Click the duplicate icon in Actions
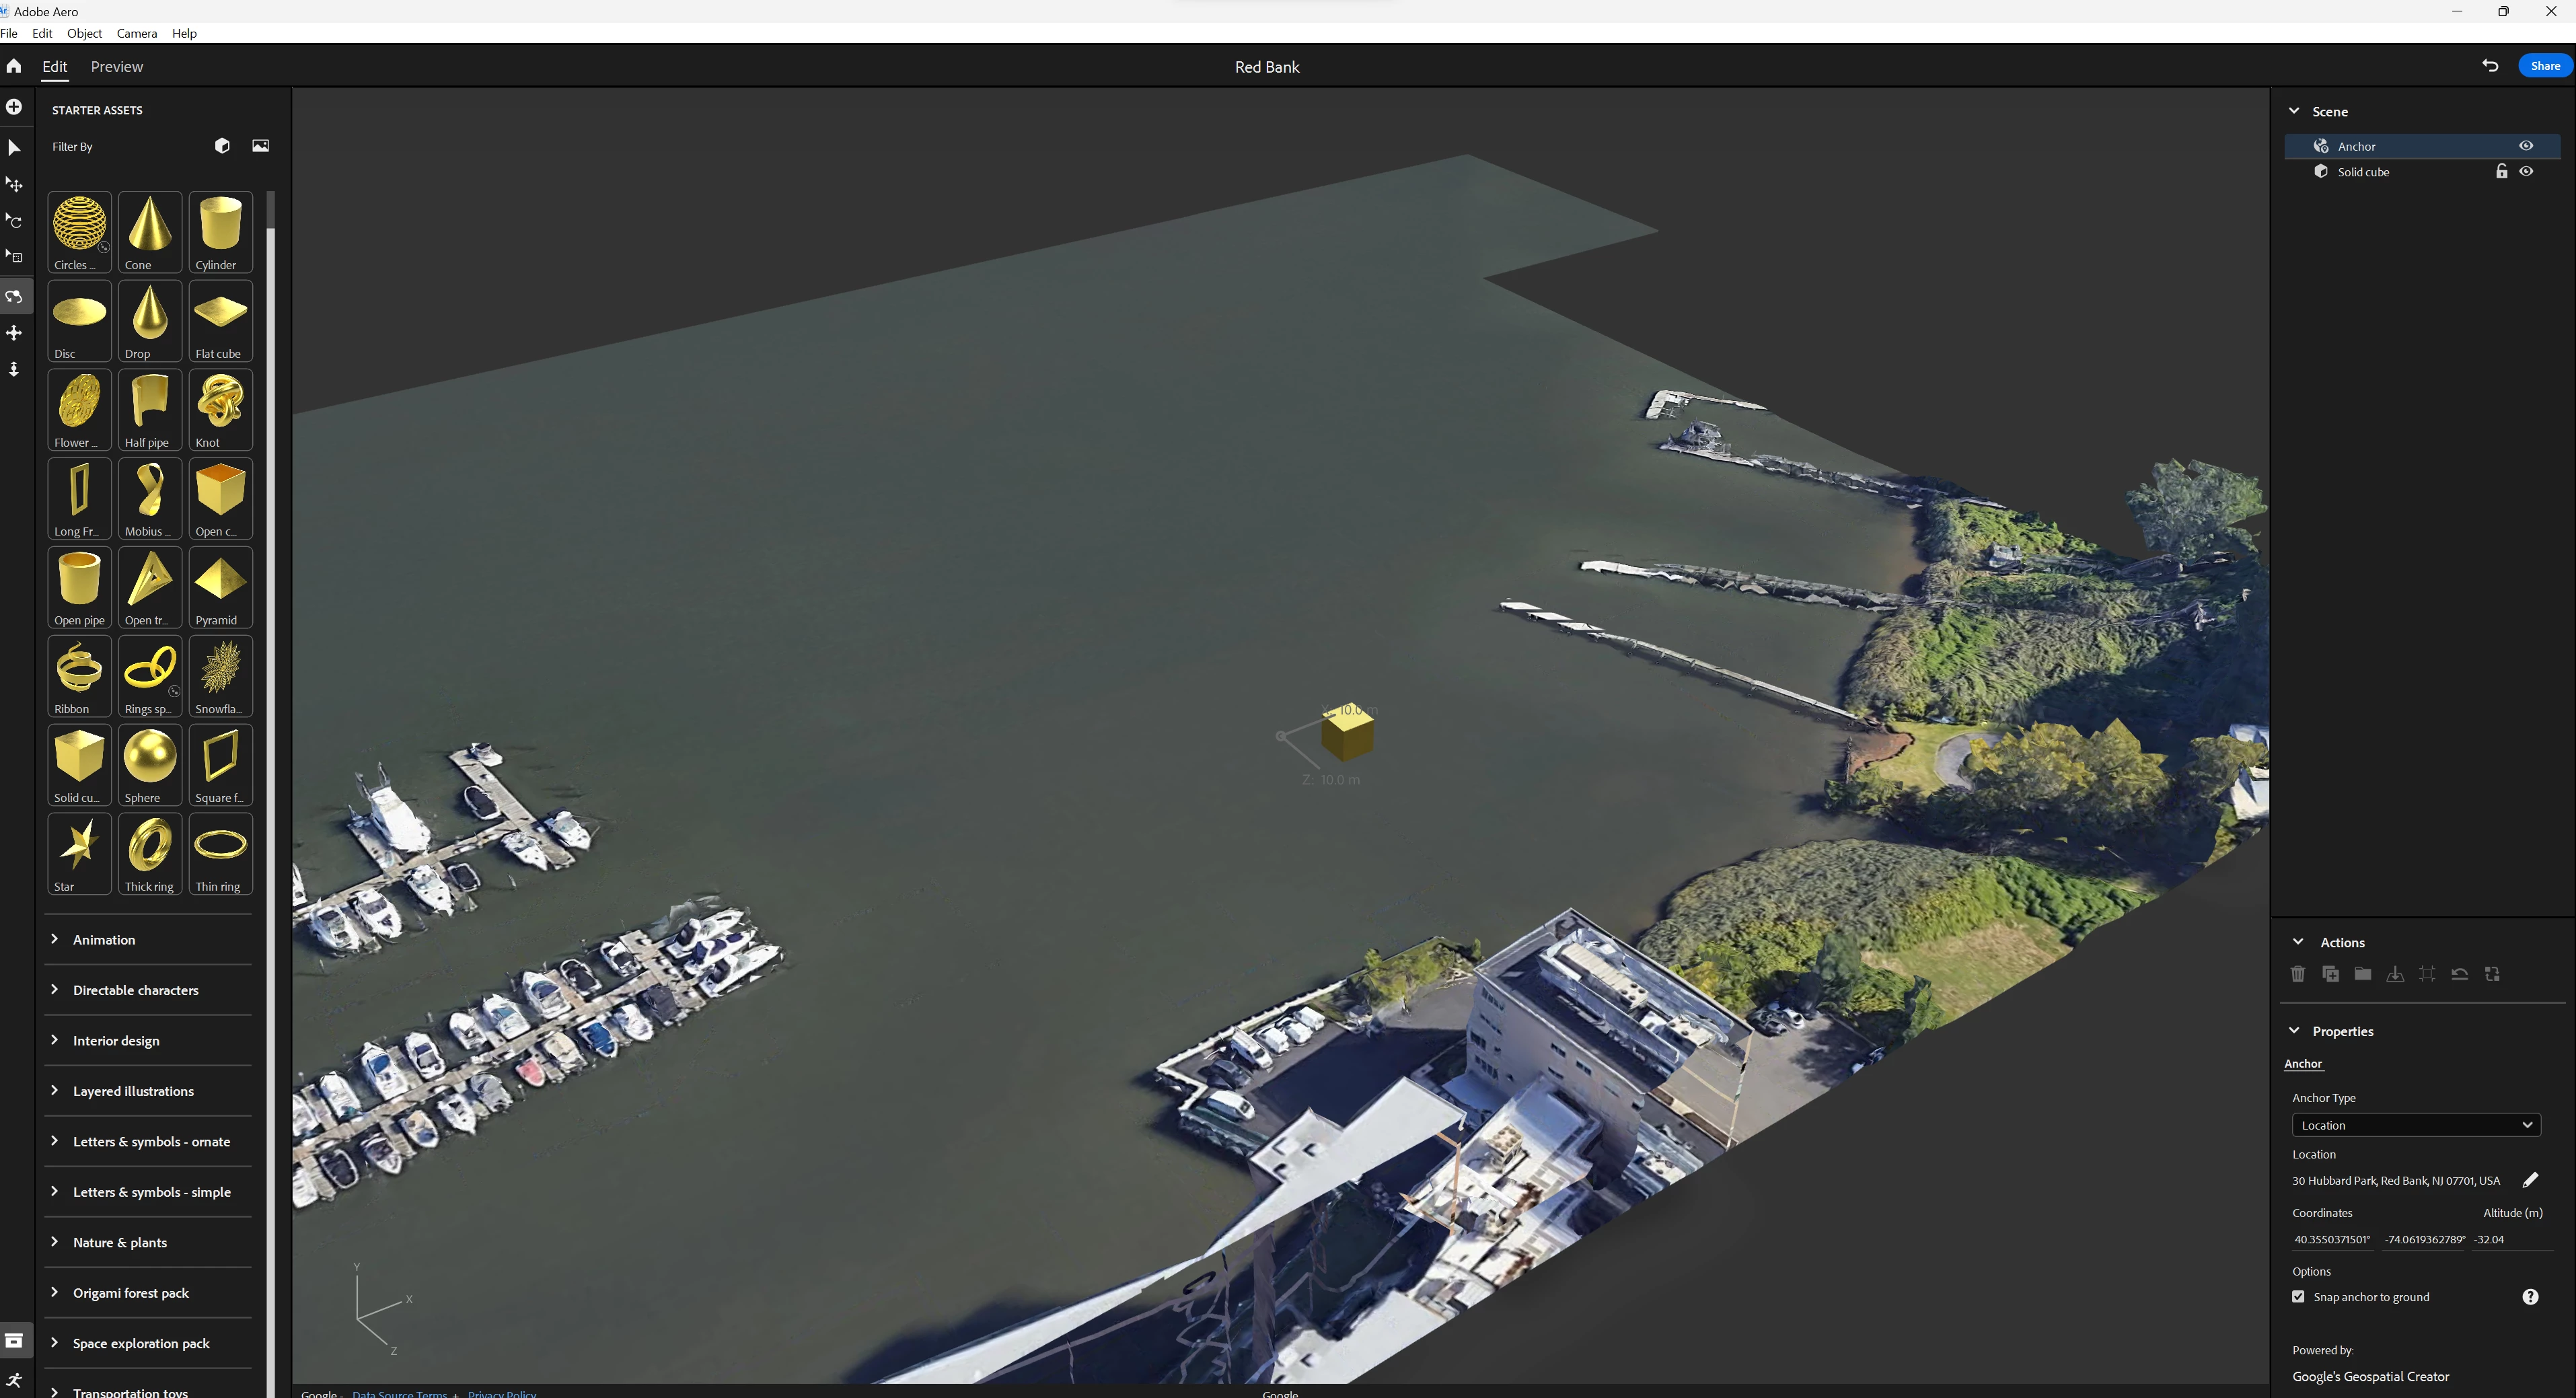 click(2330, 974)
